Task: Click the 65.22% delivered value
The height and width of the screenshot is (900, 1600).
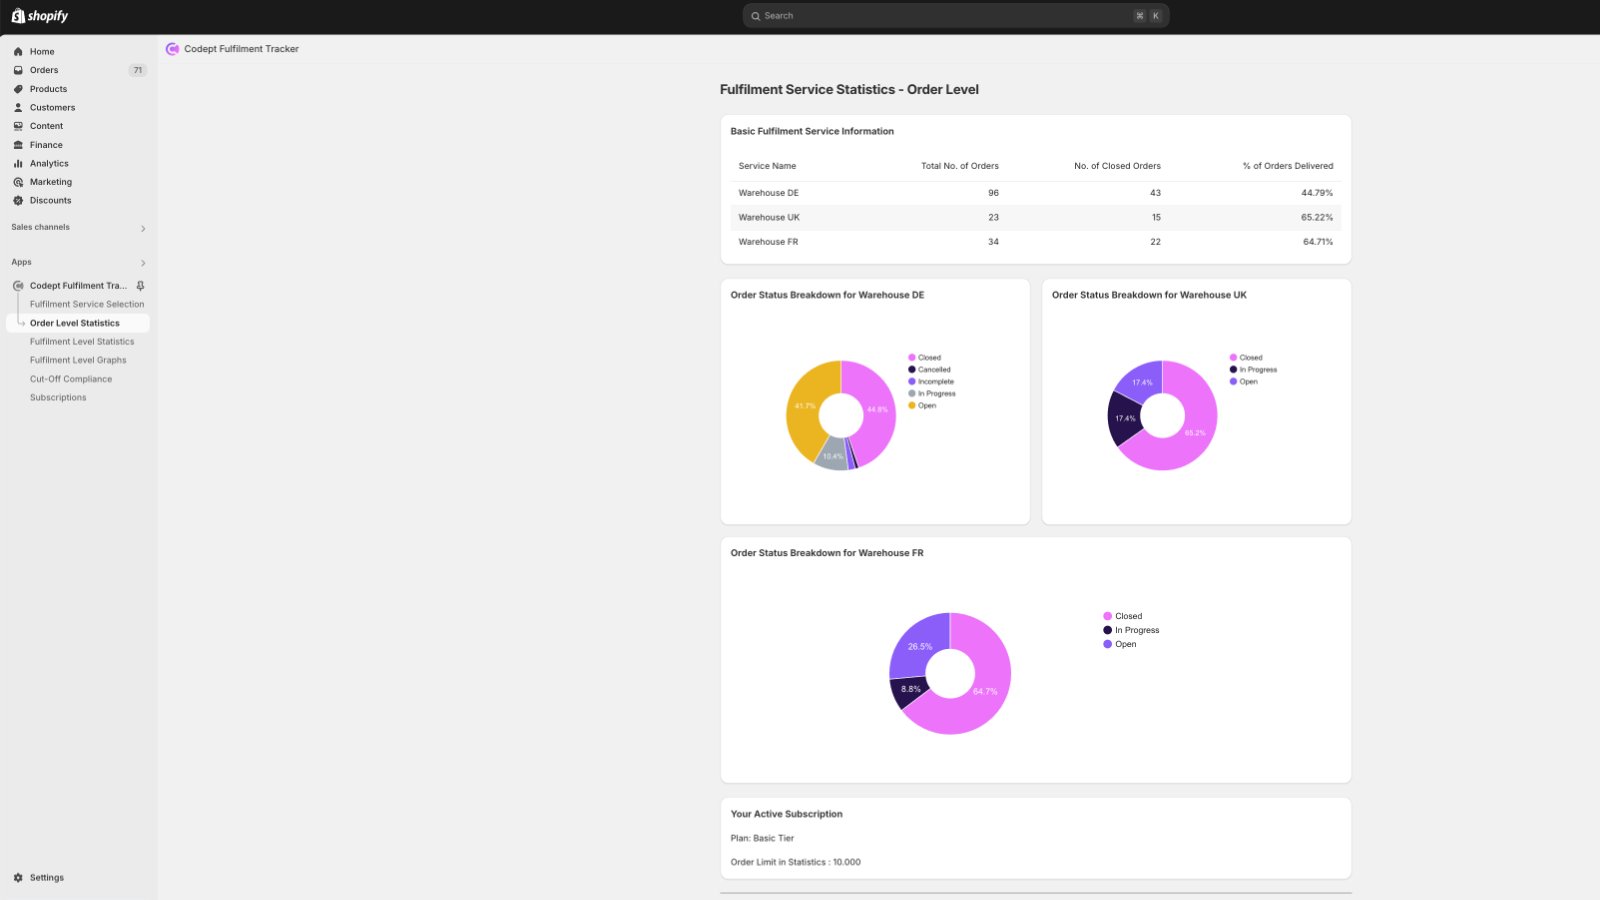Action: [x=1317, y=218]
